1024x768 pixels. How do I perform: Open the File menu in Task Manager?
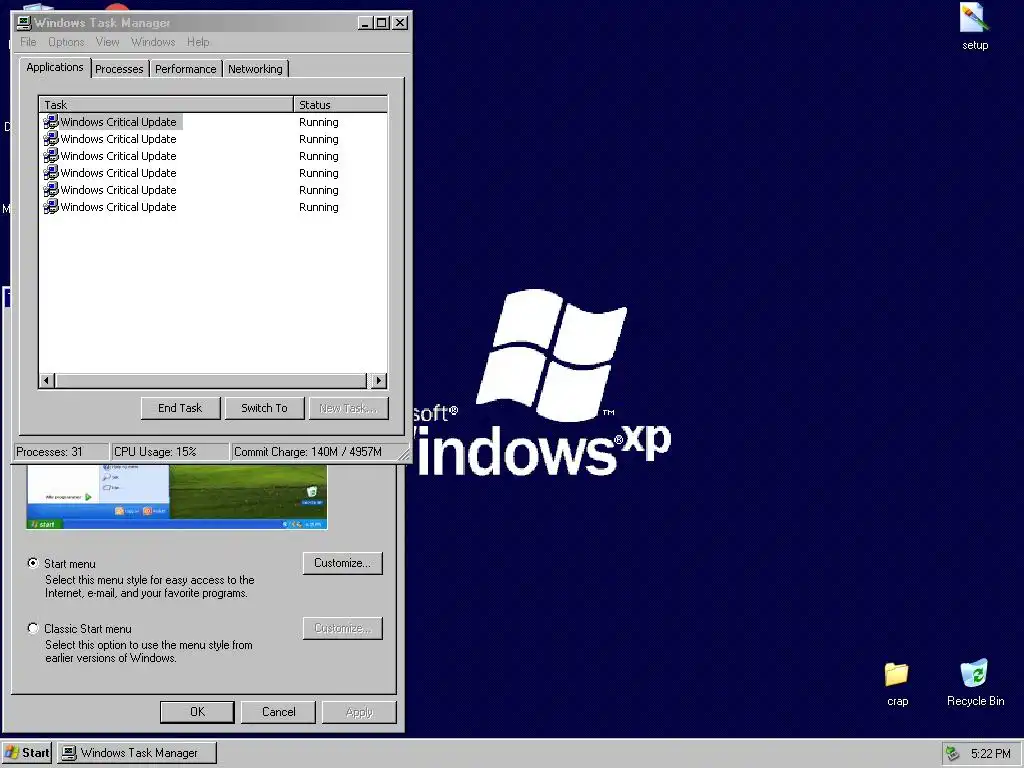click(28, 42)
